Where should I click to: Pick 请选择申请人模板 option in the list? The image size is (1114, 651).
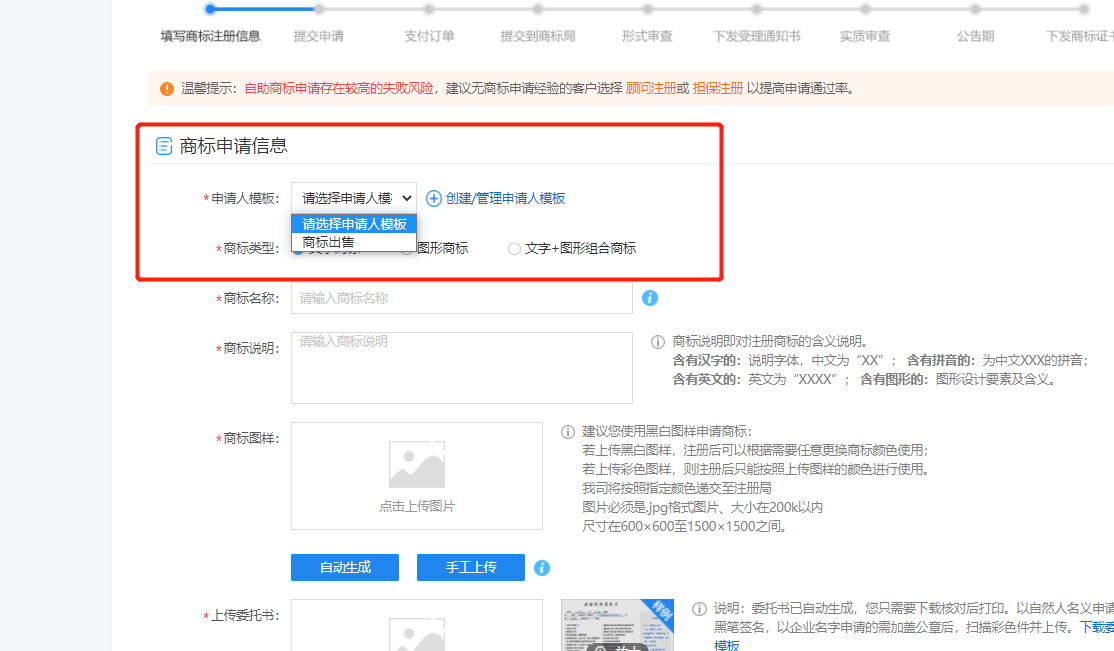tap(354, 224)
